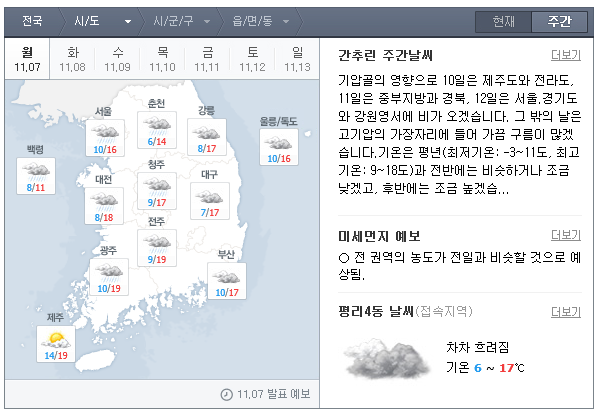Click the 평리4동 날씨 heading
Viewport: 600px width, 417px height.
pos(376,311)
